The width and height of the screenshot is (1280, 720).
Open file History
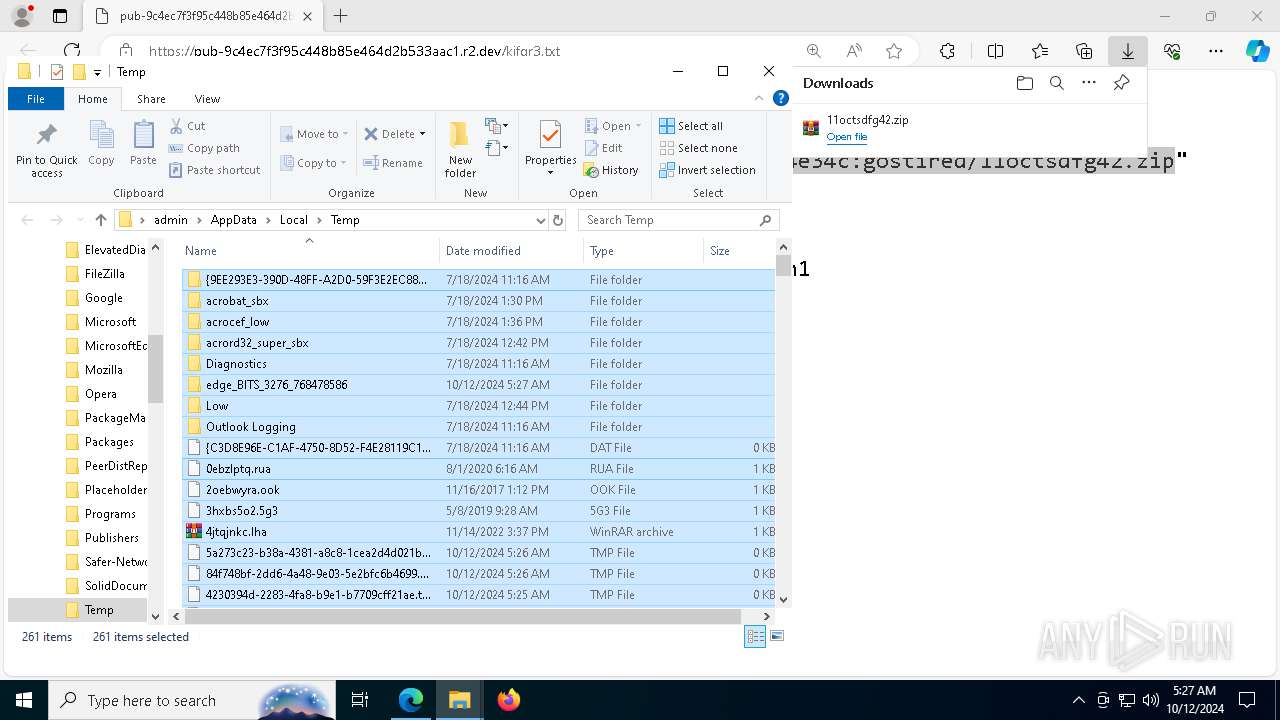coord(611,170)
